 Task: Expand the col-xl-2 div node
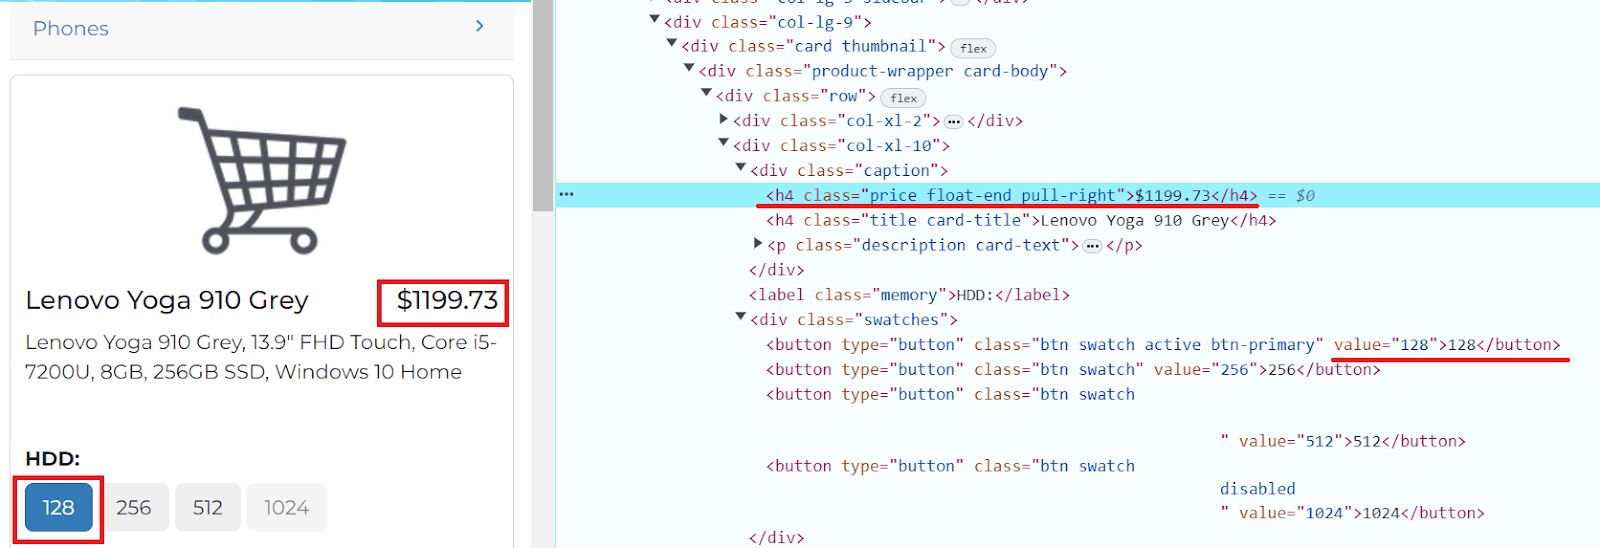coord(724,119)
